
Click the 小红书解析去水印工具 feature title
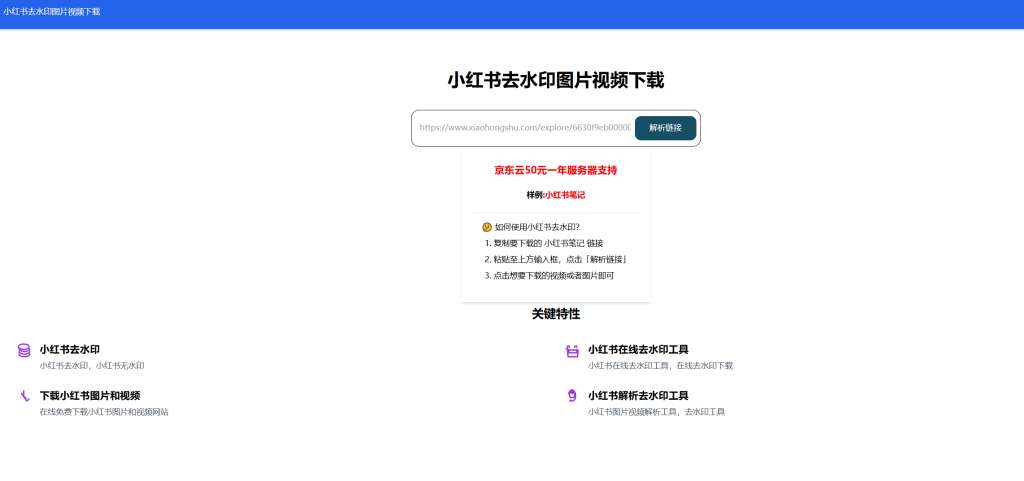pos(638,396)
